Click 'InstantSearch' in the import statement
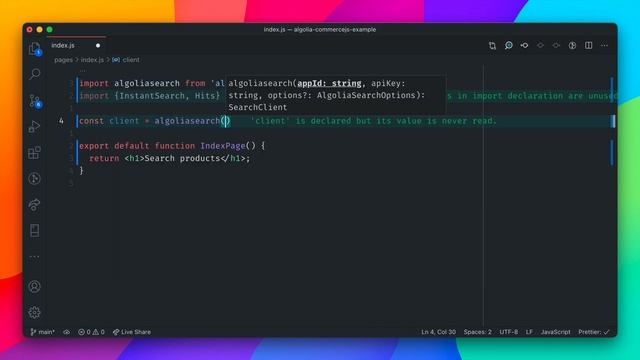The image size is (640, 360). coord(152,96)
